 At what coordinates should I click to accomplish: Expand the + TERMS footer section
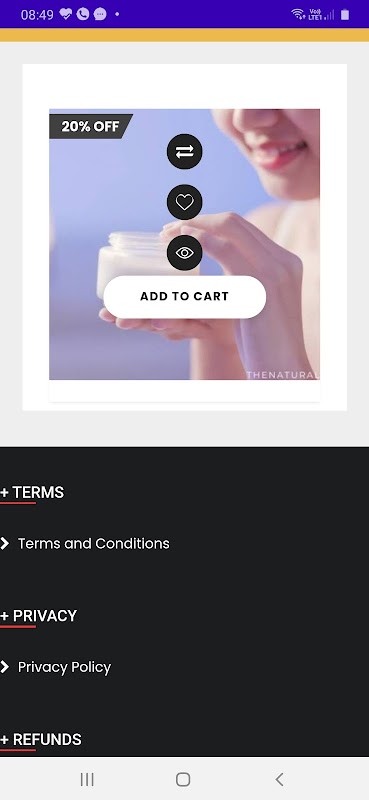pos(32,492)
